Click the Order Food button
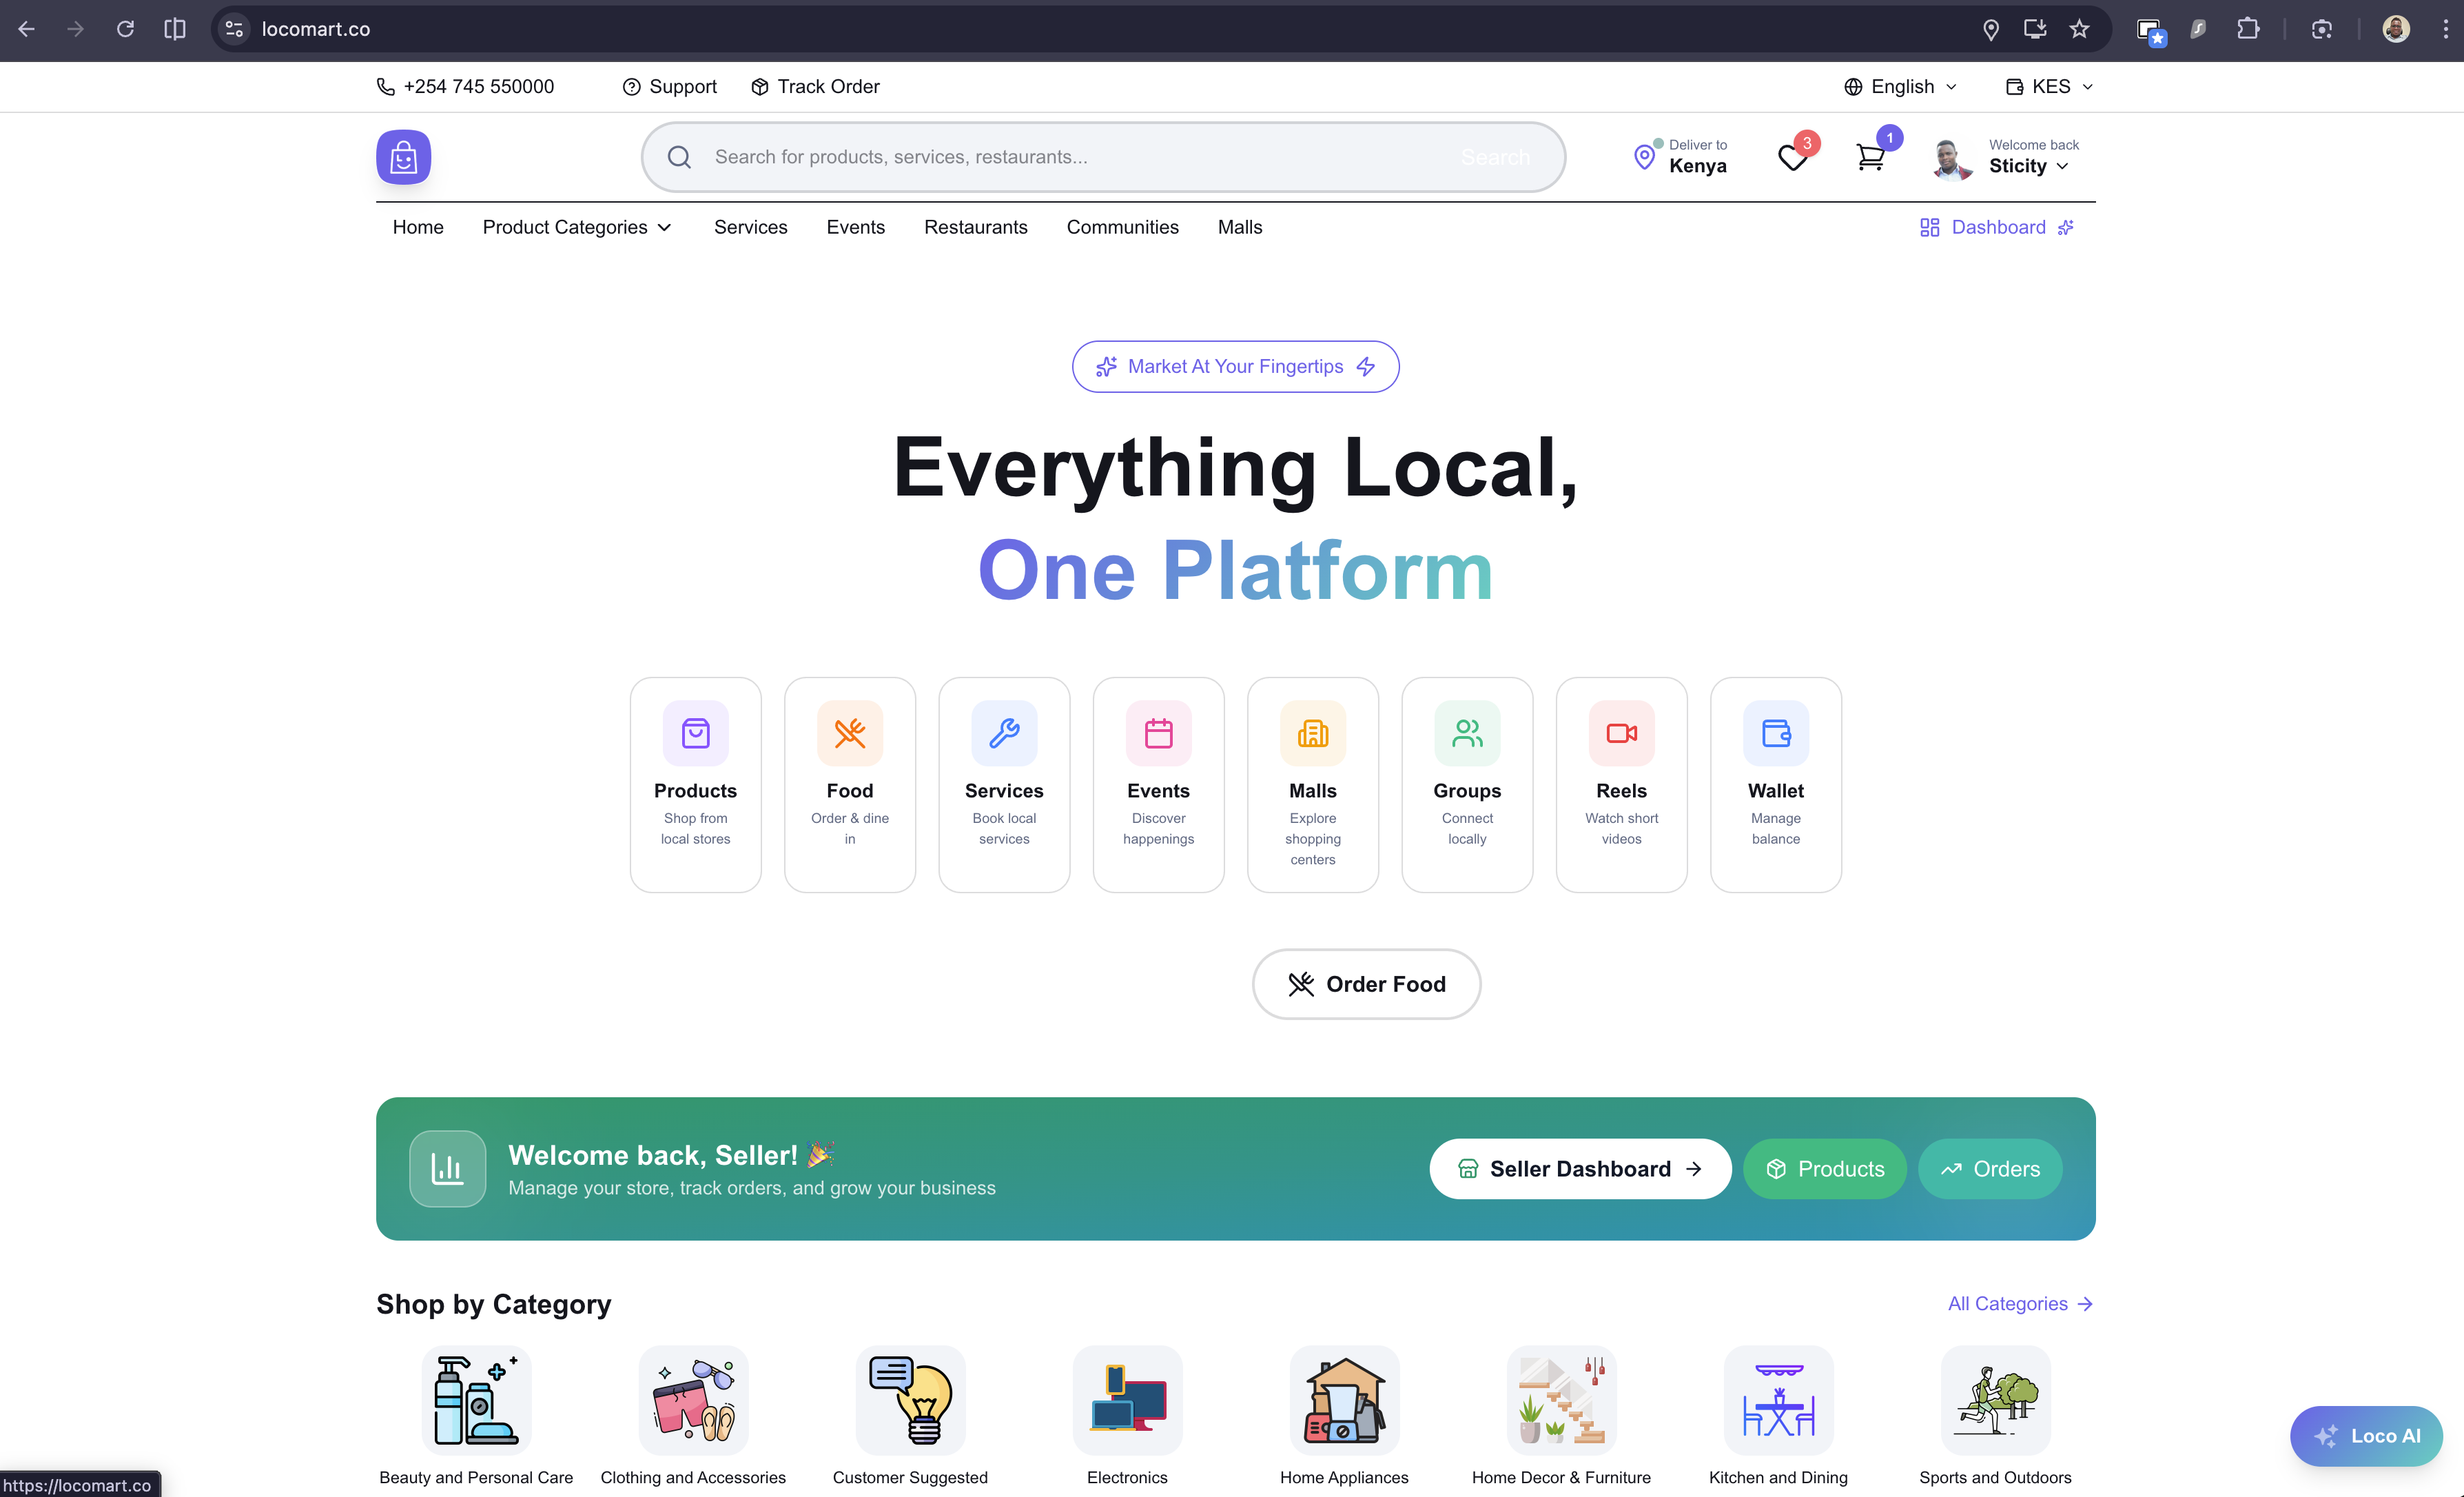This screenshot has height=1497, width=2464. pyautogui.click(x=1366, y=984)
